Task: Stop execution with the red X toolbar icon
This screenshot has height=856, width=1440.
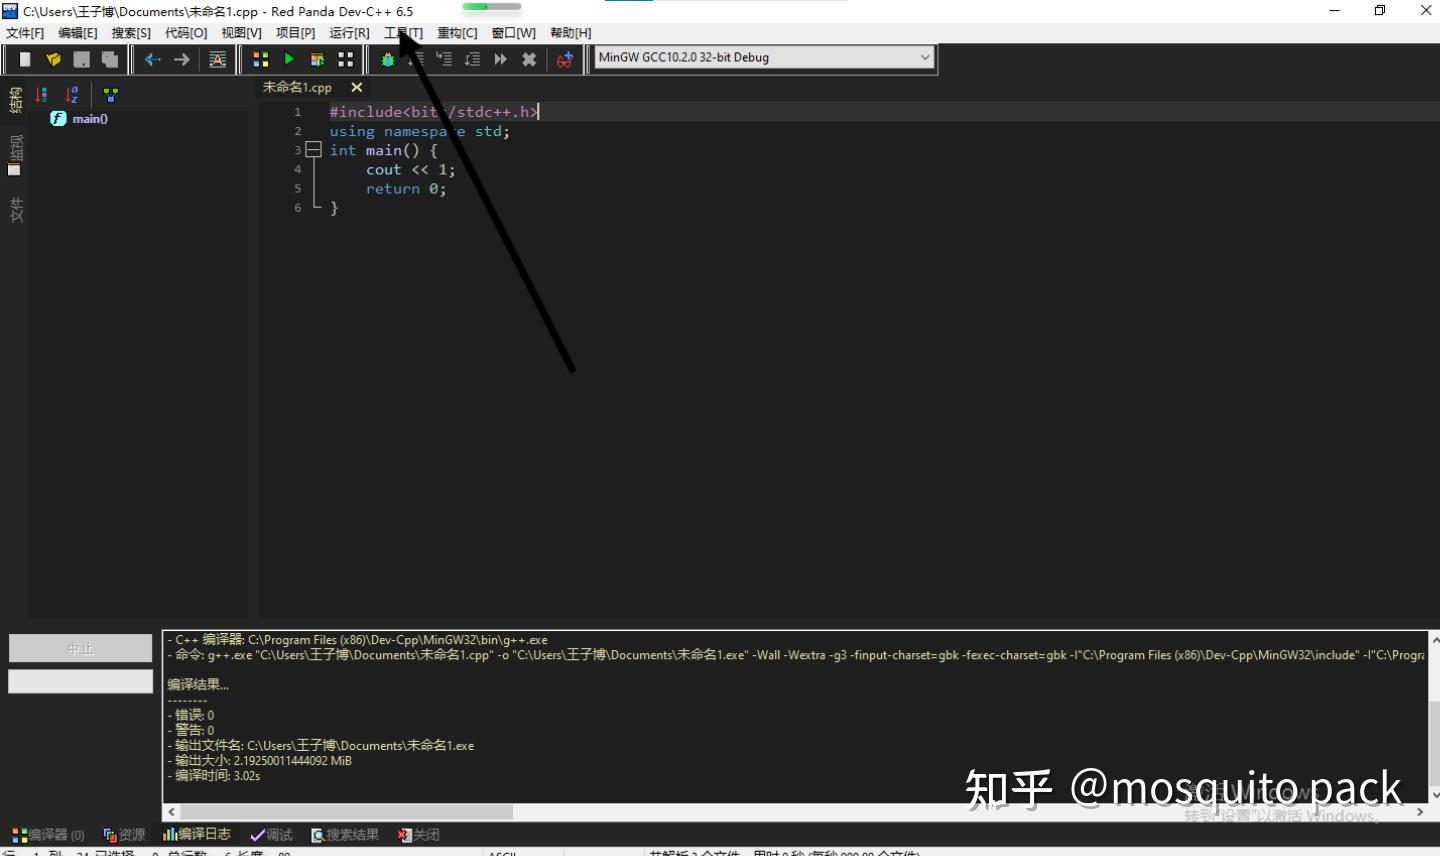Action: tap(528, 58)
